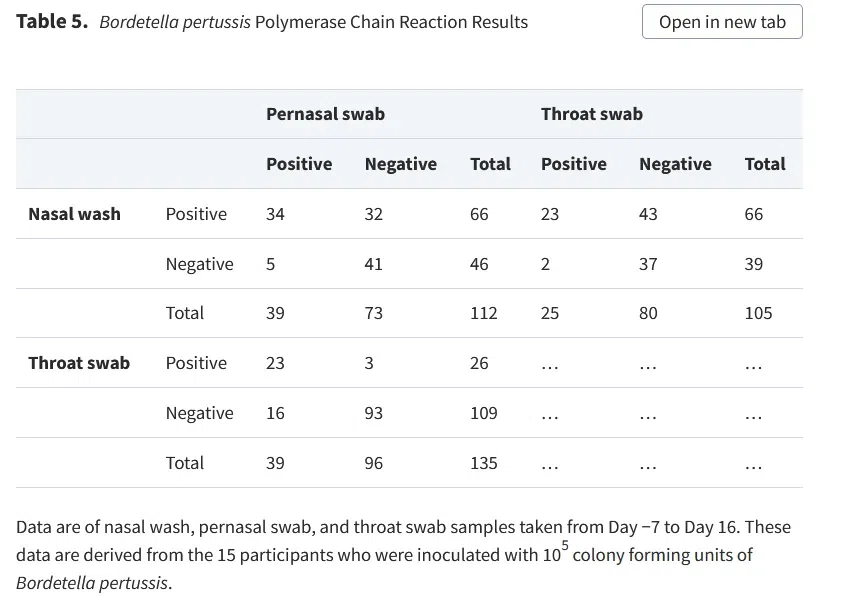Screen dimensions: 842x615
Task: Click the value 43 under Throat swab Negative
Action: coord(648,214)
